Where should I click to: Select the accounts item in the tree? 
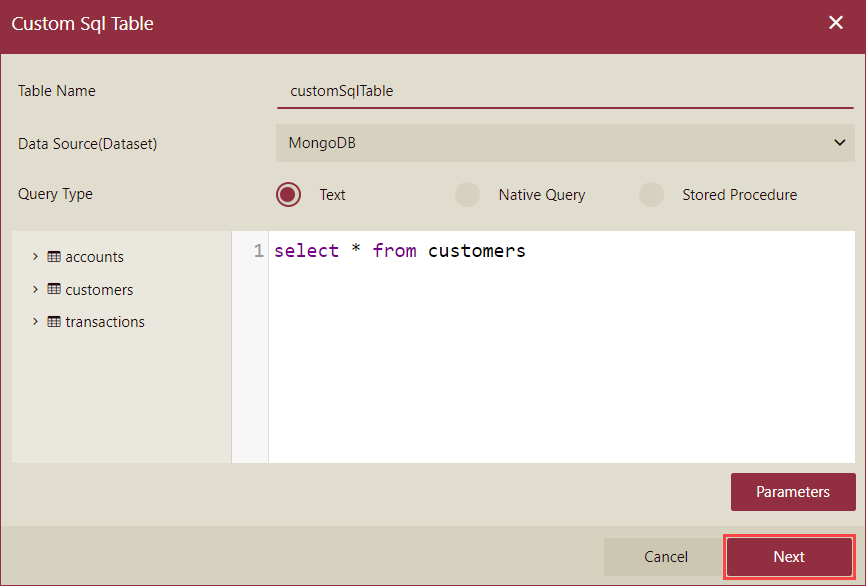95,257
